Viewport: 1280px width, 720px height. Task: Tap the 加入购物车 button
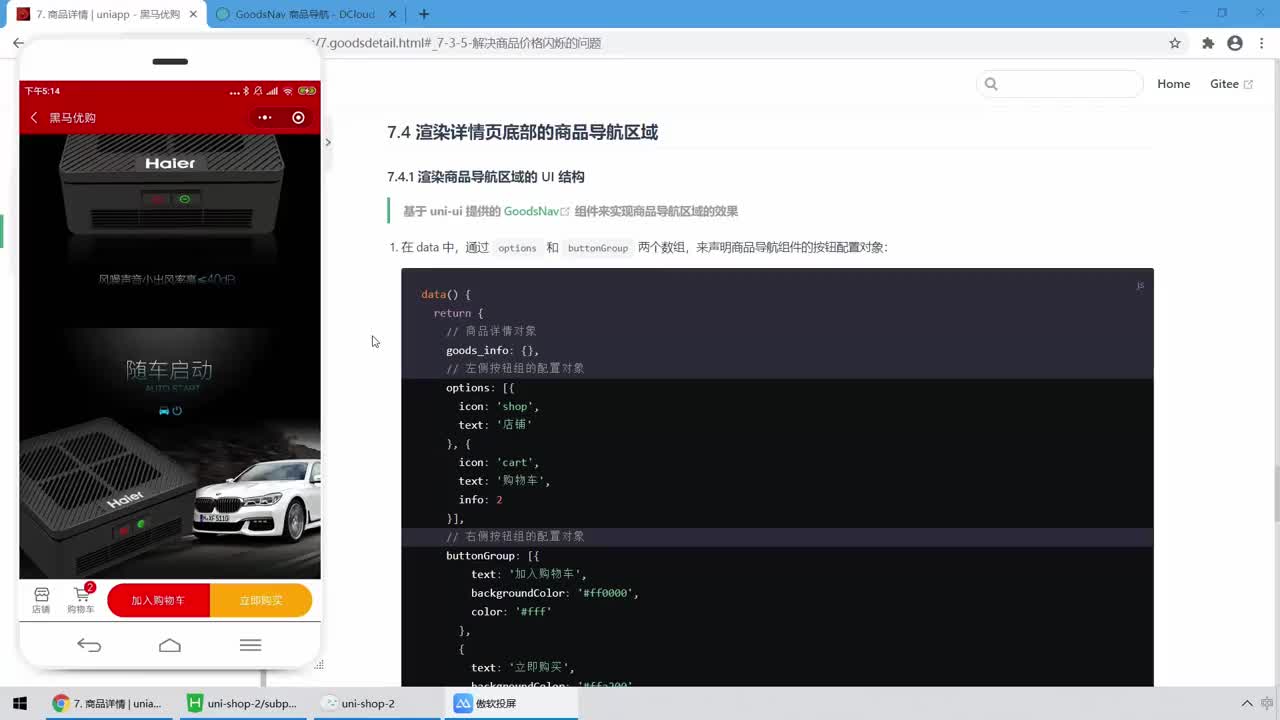click(158, 600)
